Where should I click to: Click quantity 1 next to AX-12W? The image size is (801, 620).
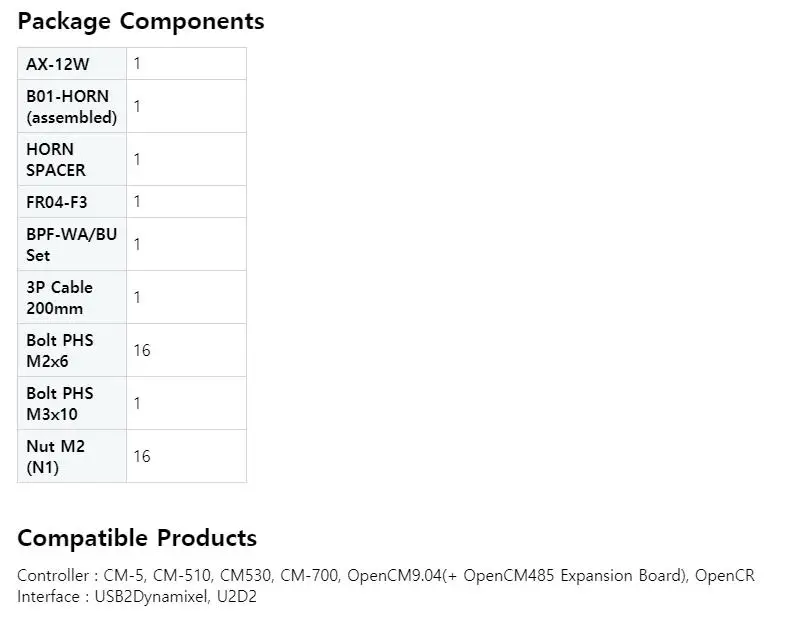[137, 64]
